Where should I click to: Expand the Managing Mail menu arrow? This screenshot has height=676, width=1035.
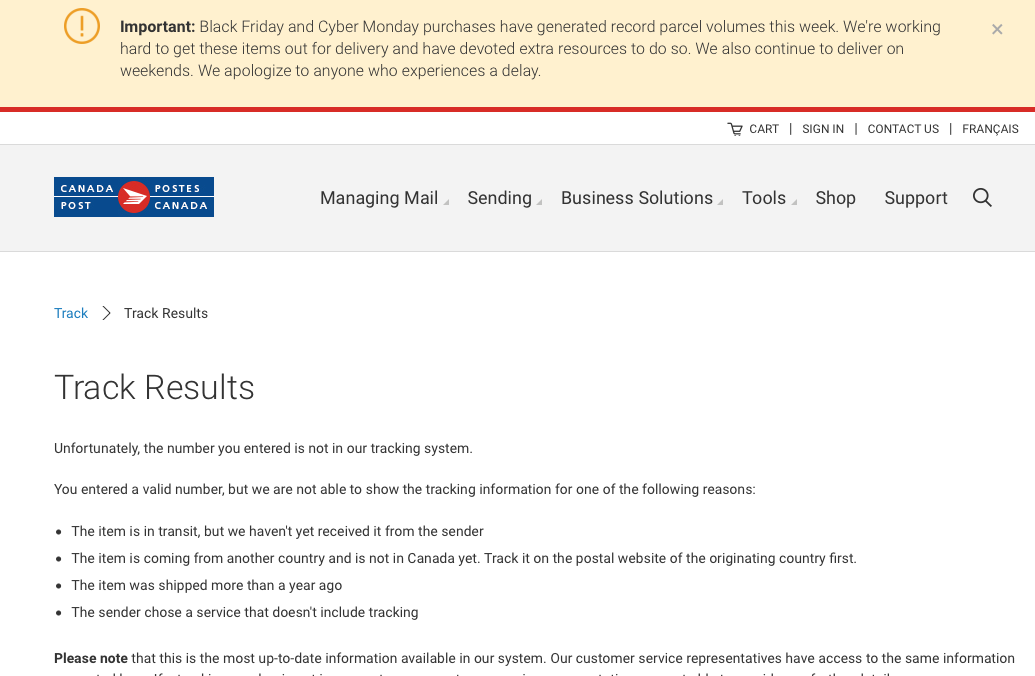point(446,202)
